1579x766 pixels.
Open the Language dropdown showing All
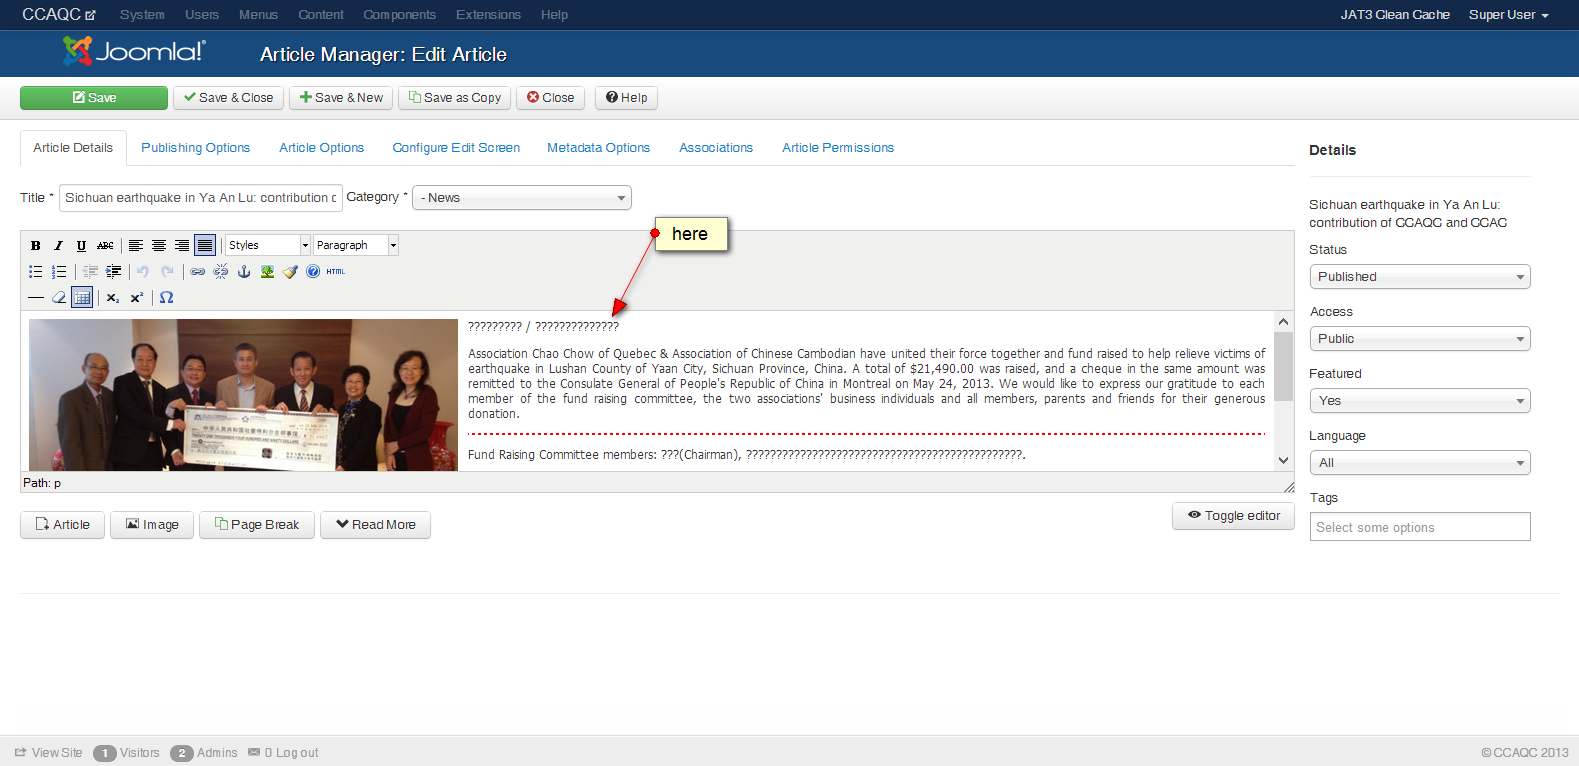pos(1420,463)
